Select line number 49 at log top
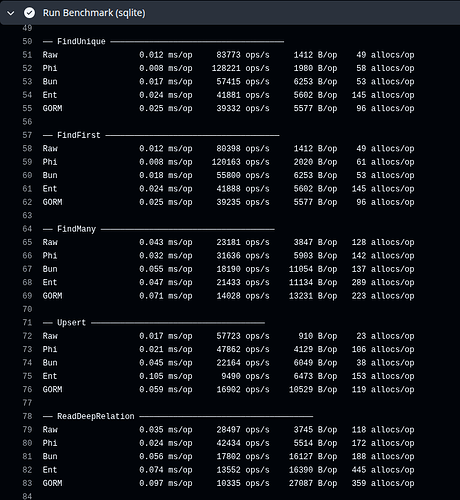 (x=27, y=28)
